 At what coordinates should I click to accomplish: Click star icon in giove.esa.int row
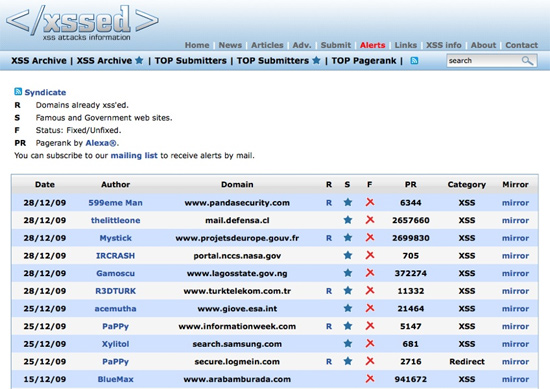[x=348, y=308]
